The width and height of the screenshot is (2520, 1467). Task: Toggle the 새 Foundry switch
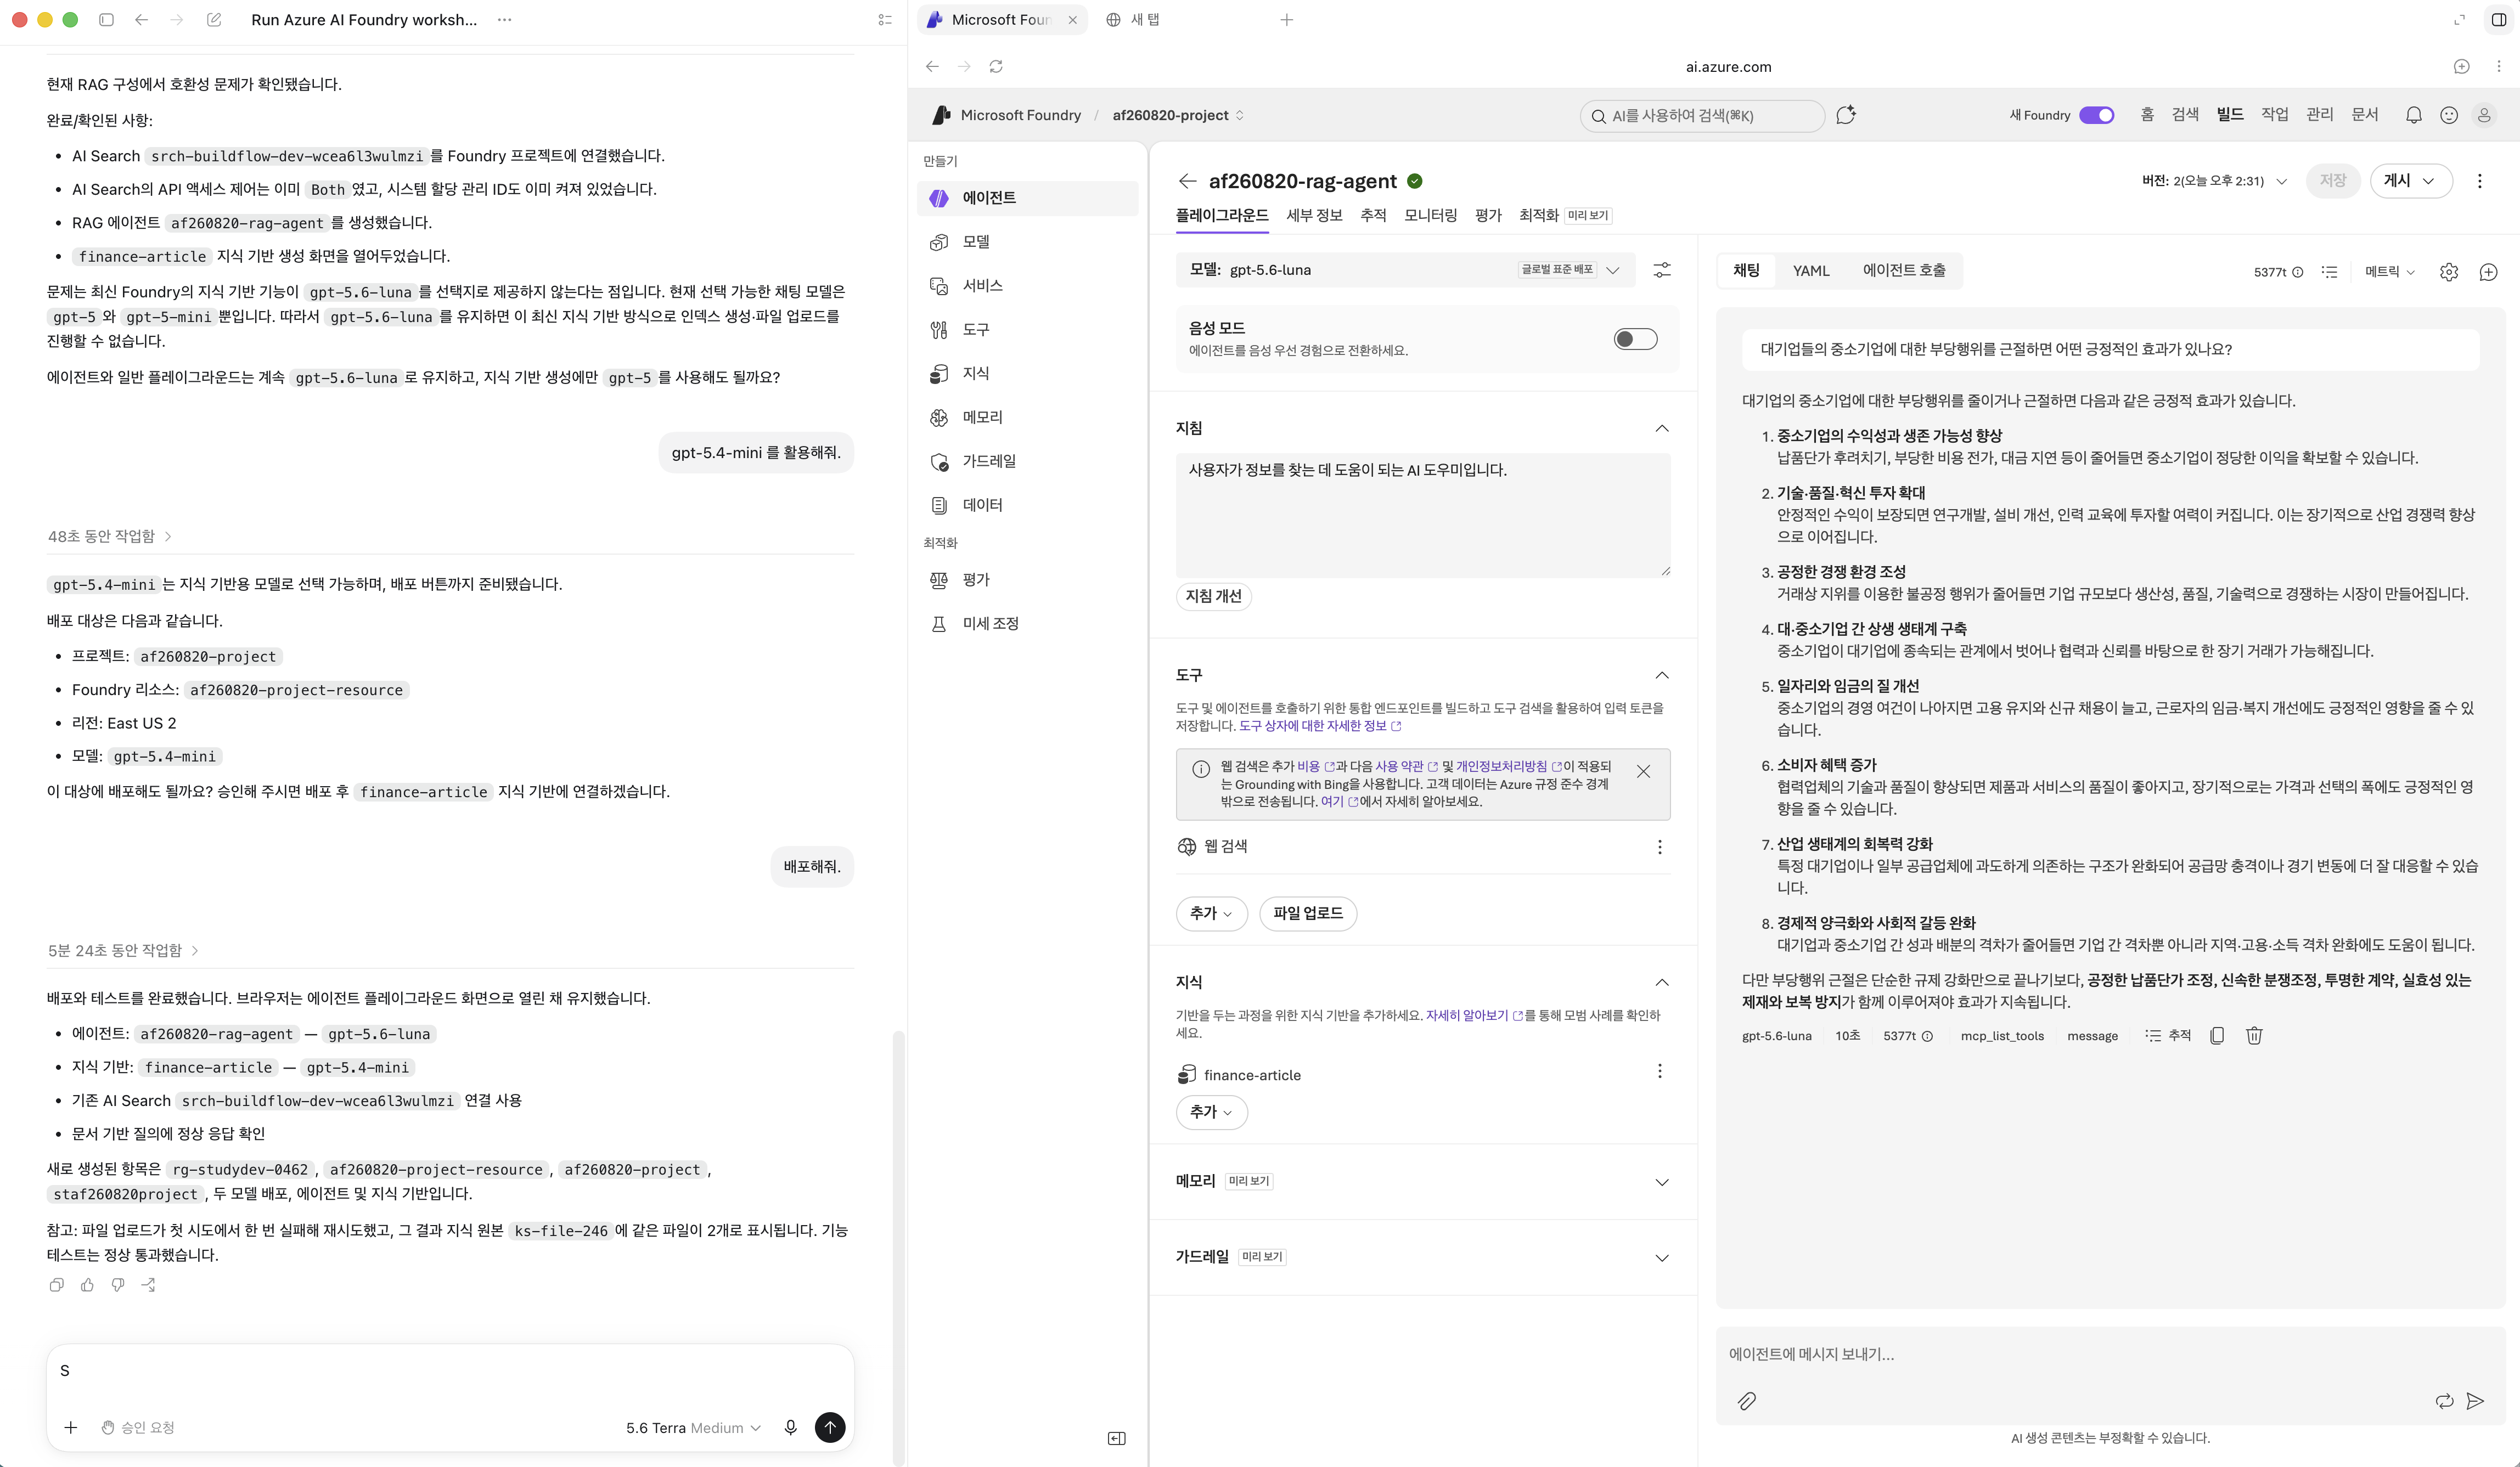pyautogui.click(x=2097, y=115)
